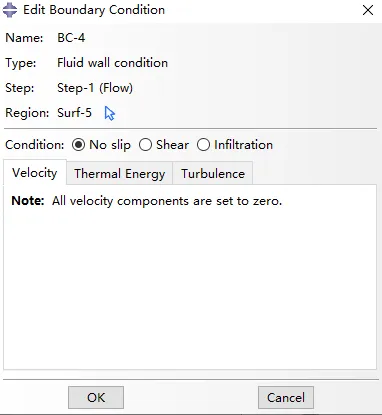Select the No slip condition

(x=78, y=145)
